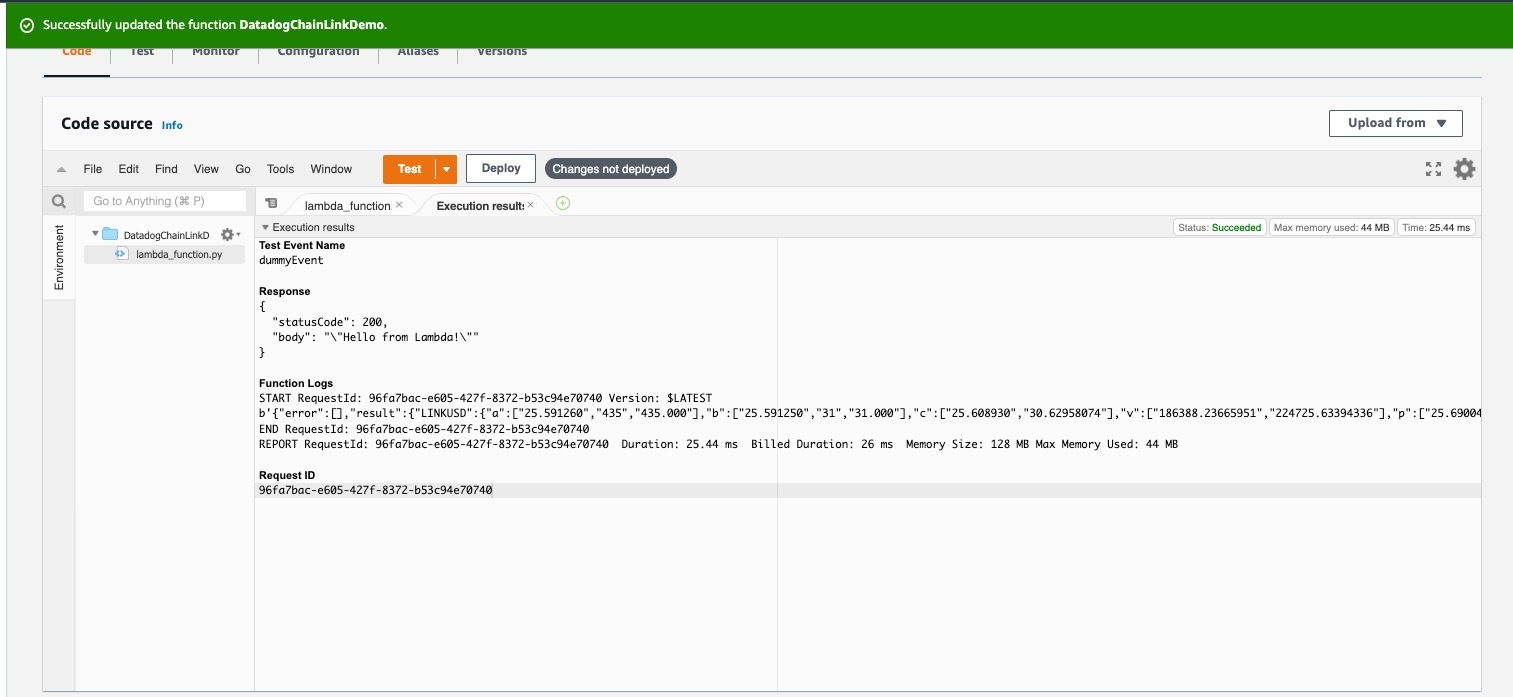Open the environment folder gear settings menu
1513x697 pixels.
pos(229,234)
